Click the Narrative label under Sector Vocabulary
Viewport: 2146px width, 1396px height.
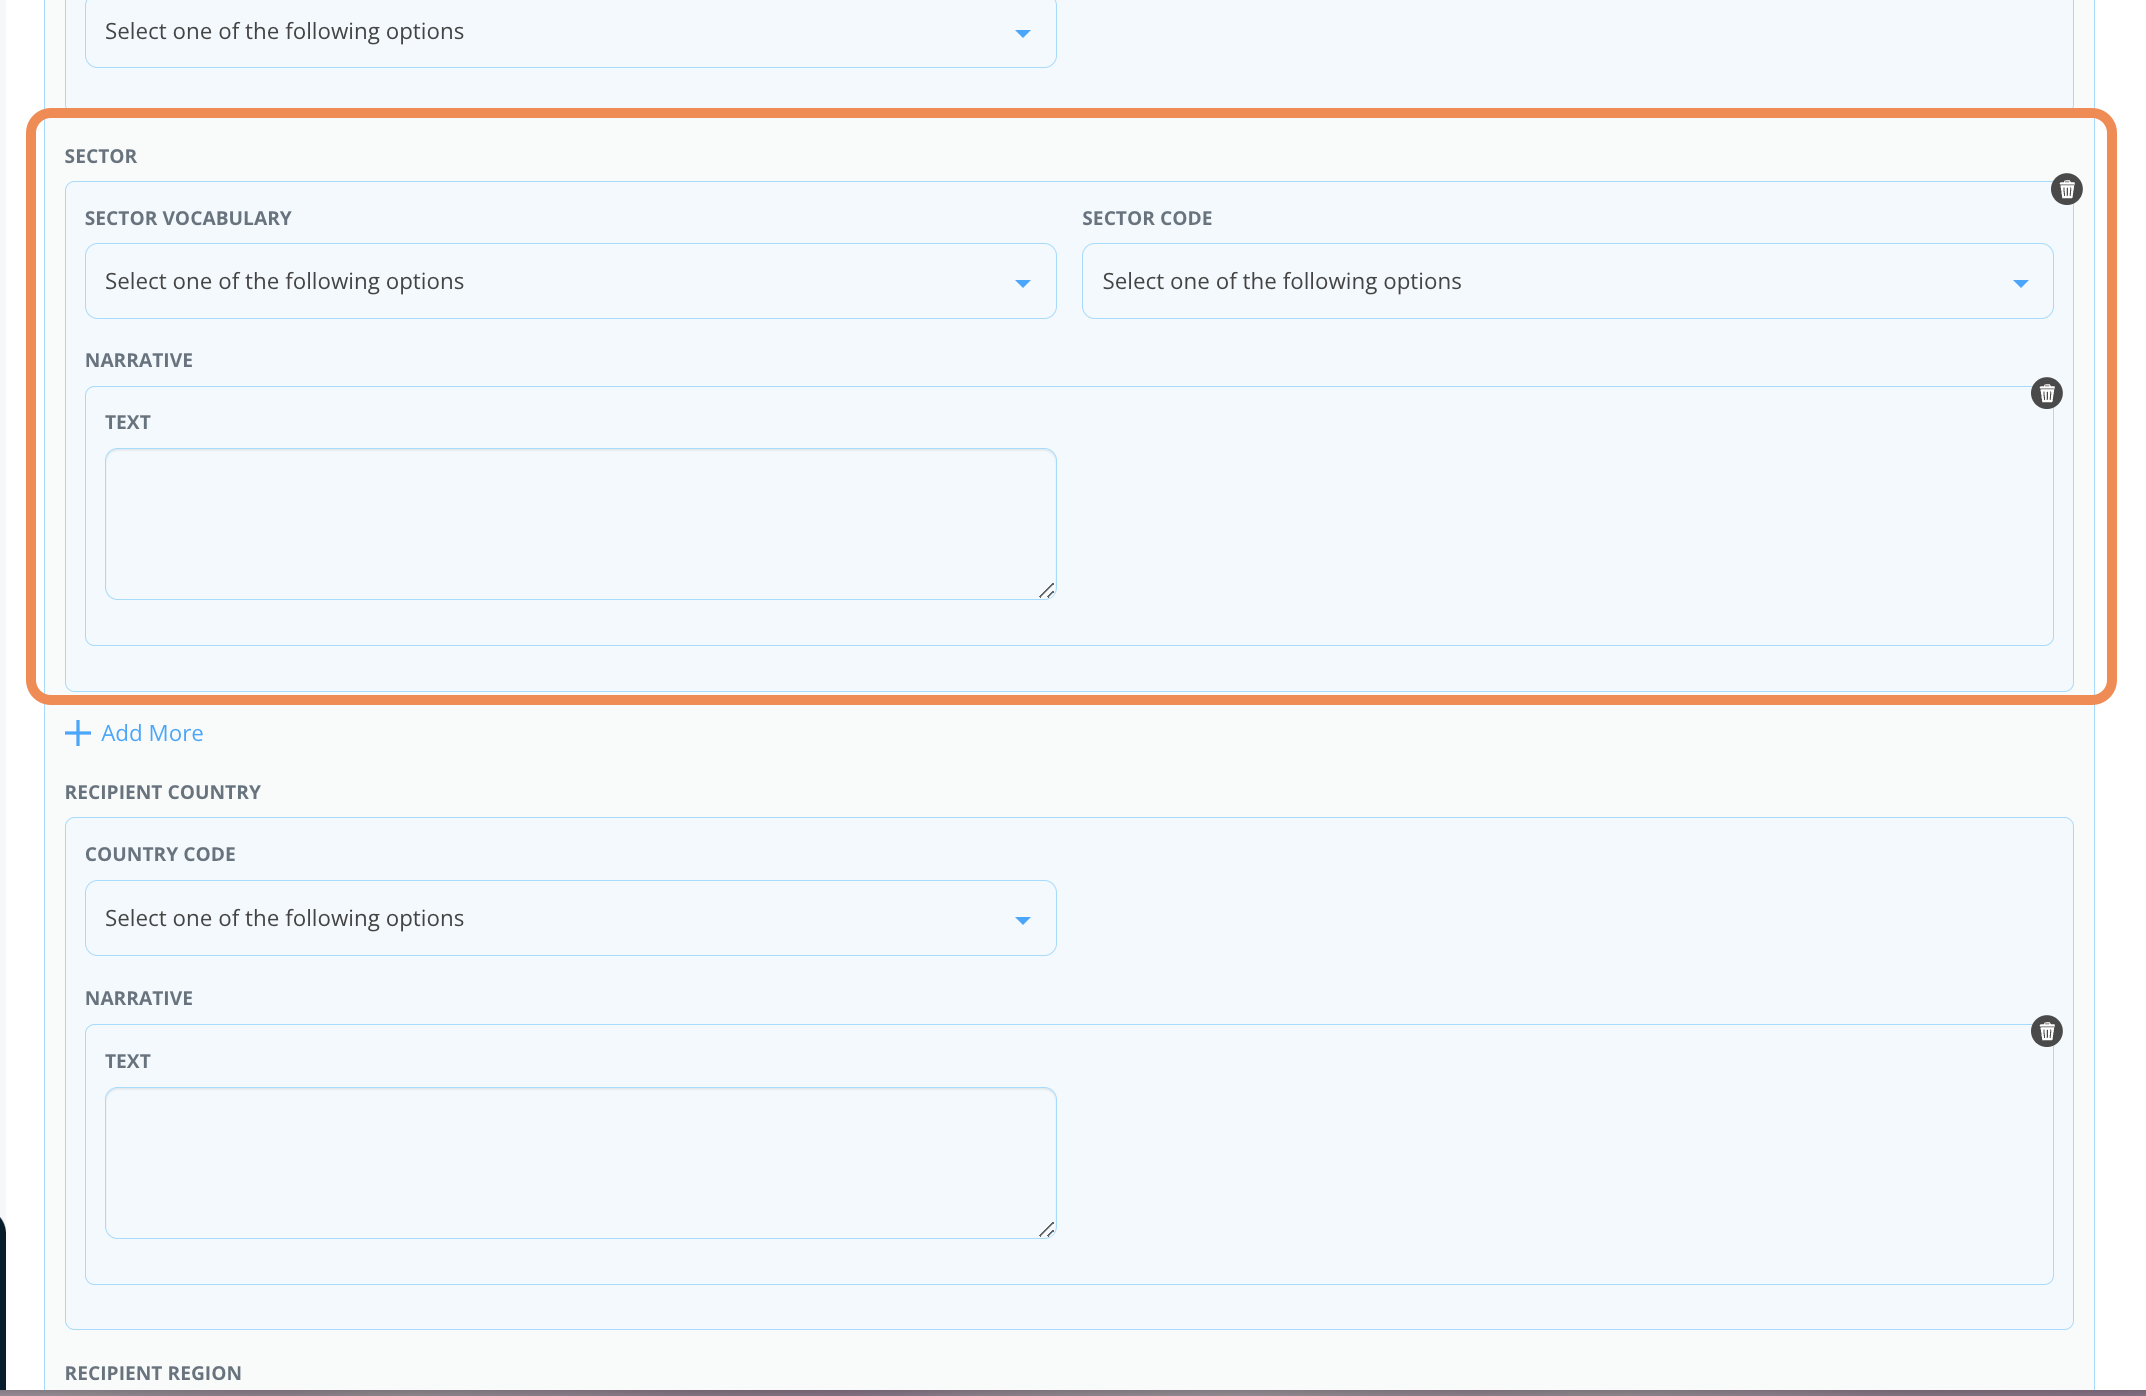(x=139, y=360)
